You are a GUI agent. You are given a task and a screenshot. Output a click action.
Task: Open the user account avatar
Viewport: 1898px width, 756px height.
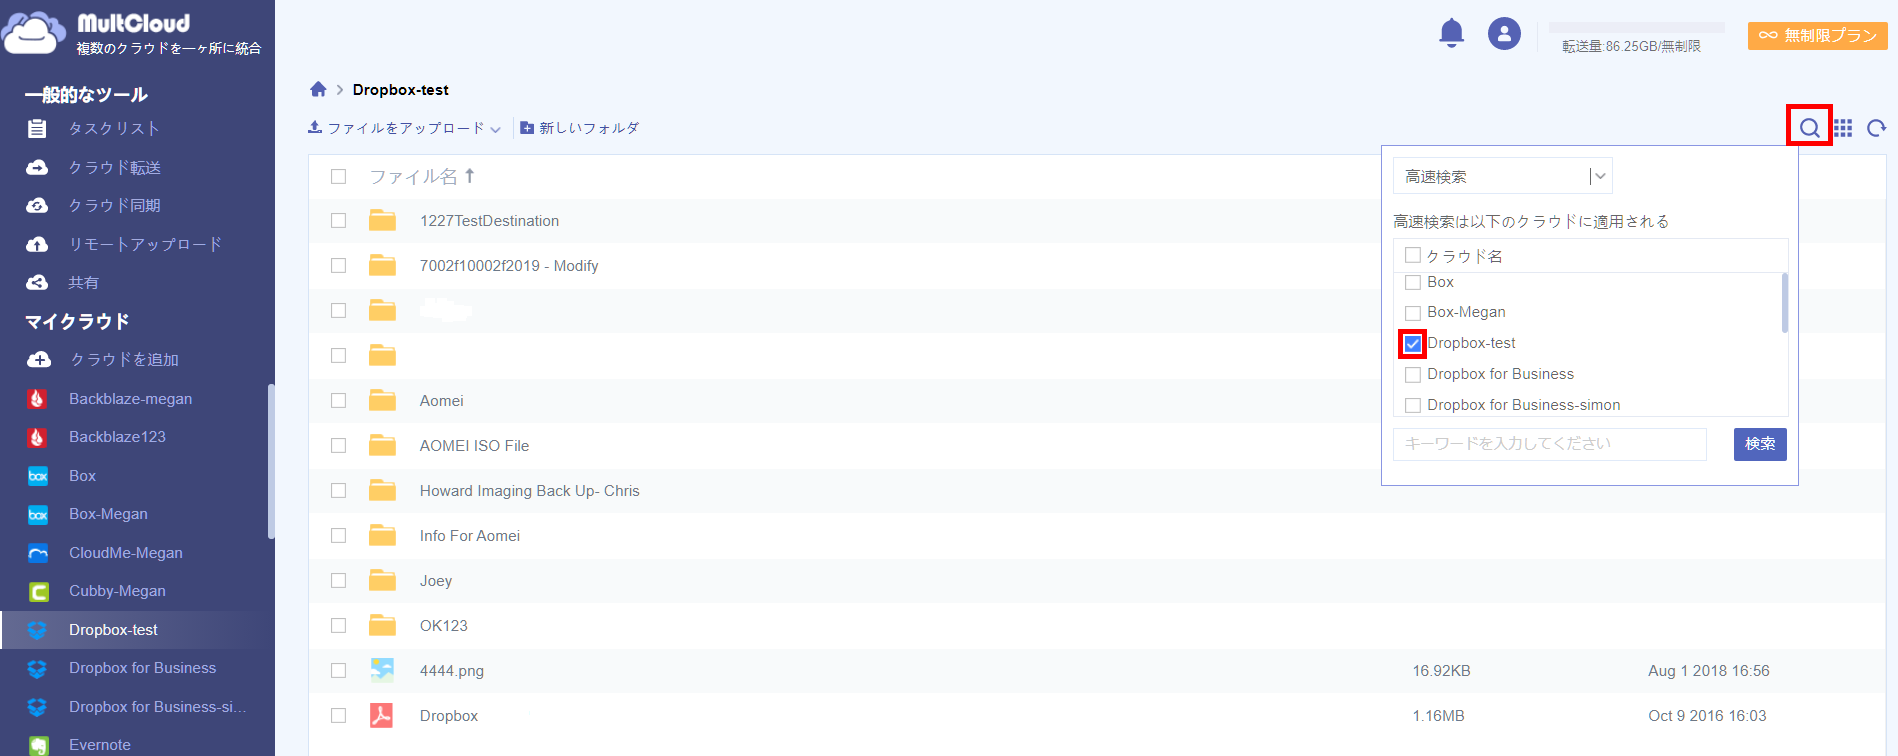pyautogui.click(x=1504, y=34)
